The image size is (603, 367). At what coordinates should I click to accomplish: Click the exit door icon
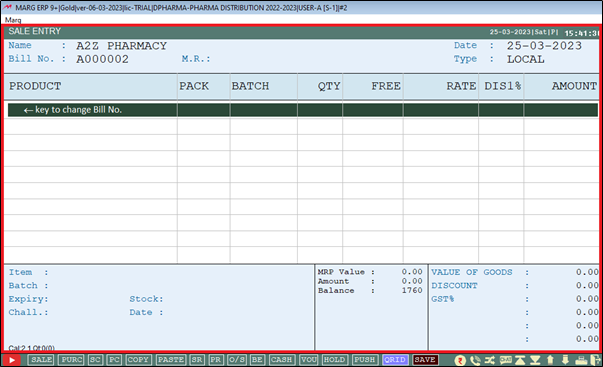click(x=596, y=360)
